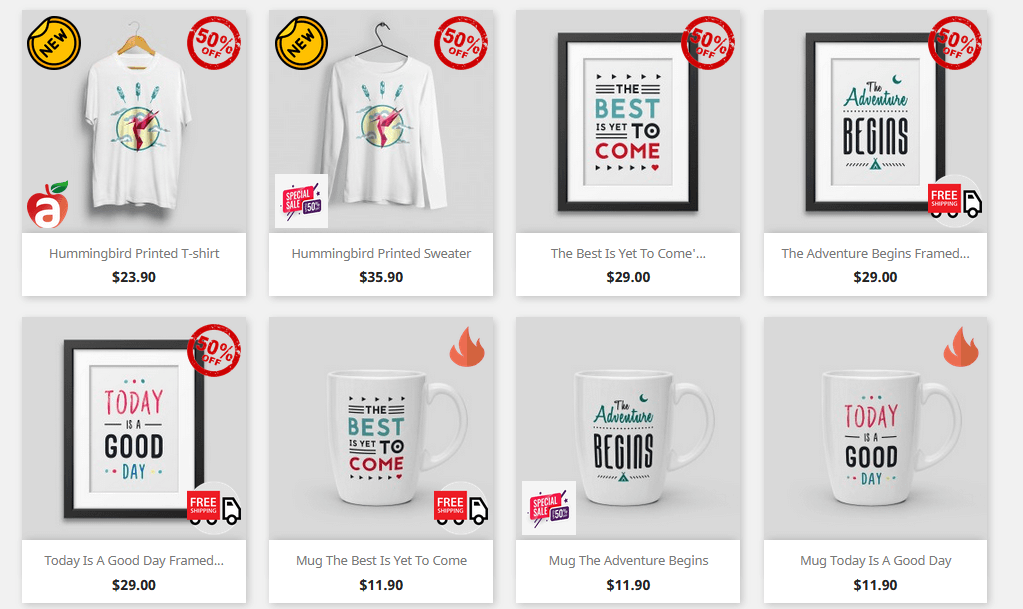Click Special Sale badge on Hummingbird Sweater
Image resolution: width=1023 pixels, height=609 pixels.
pos(301,201)
